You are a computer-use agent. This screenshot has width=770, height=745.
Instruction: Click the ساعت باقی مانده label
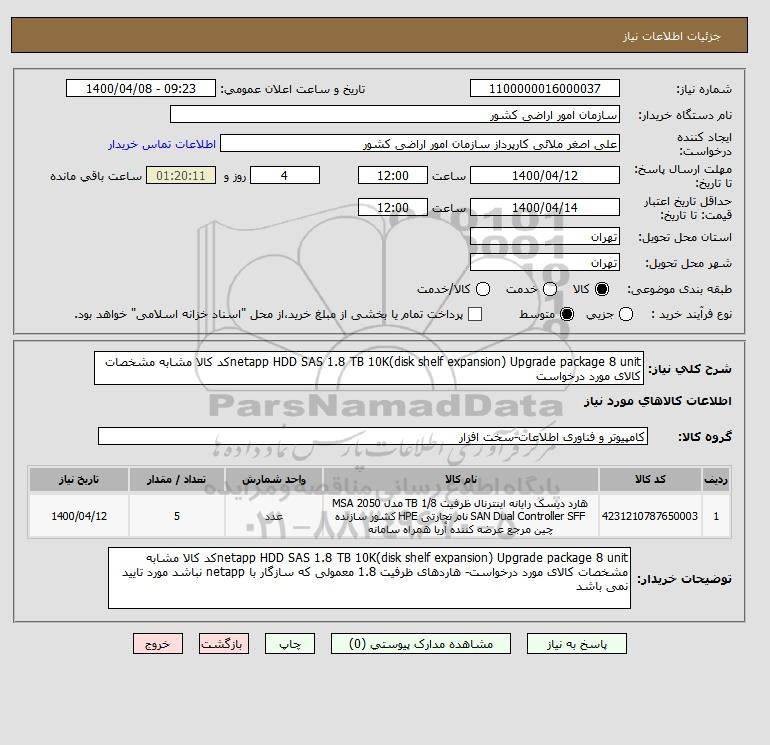(96, 176)
